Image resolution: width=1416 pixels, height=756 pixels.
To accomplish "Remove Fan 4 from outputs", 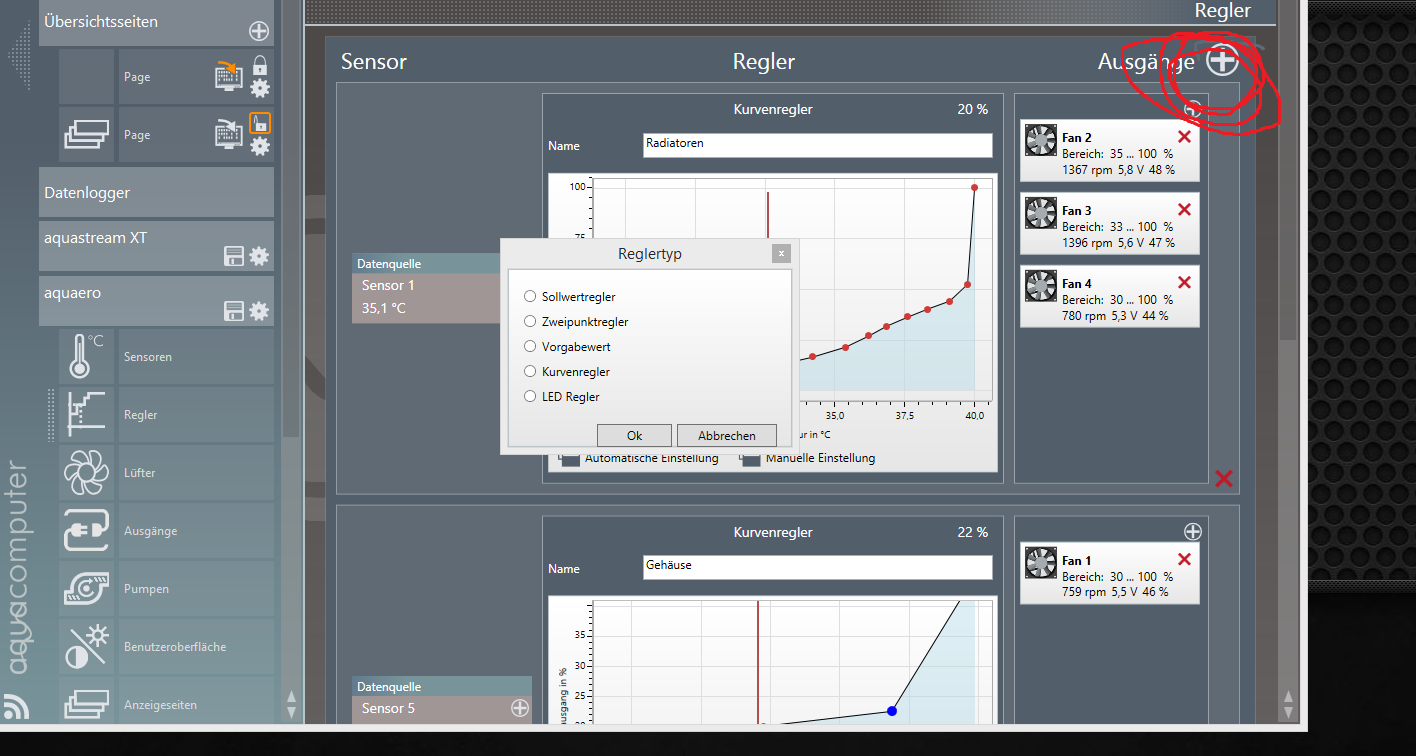I will coord(1184,283).
